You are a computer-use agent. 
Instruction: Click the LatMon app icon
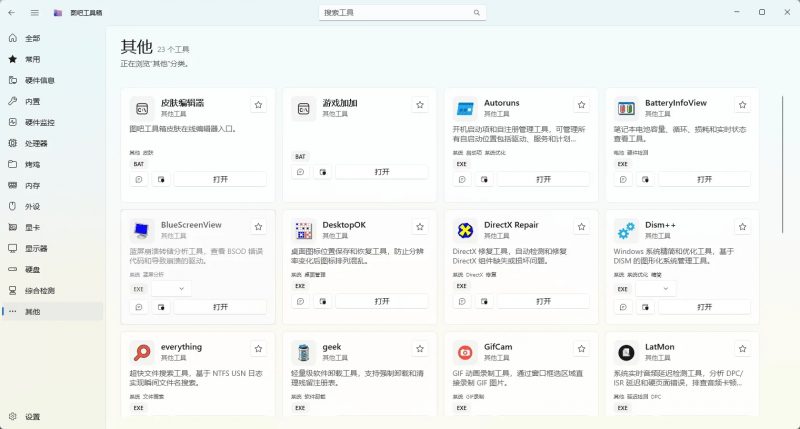click(626, 352)
